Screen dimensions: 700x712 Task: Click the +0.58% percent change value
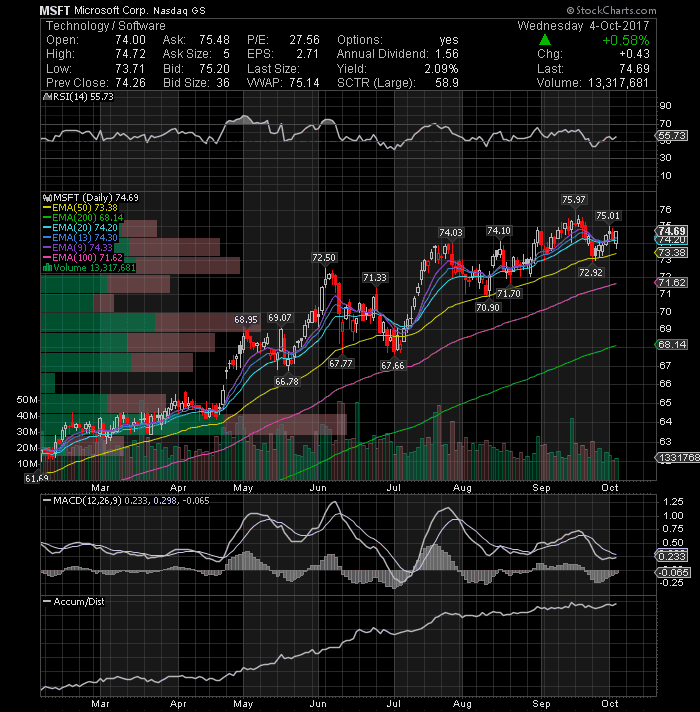(626, 40)
